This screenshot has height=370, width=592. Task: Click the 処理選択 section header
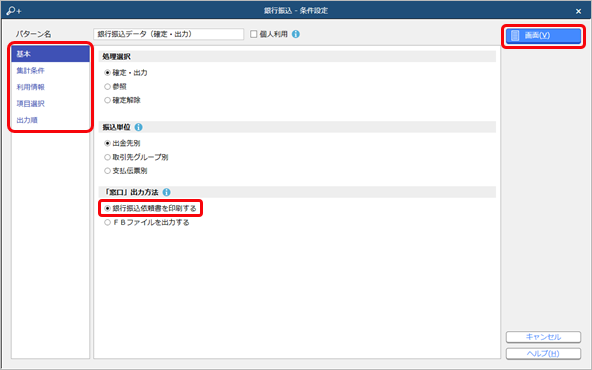click(297, 57)
